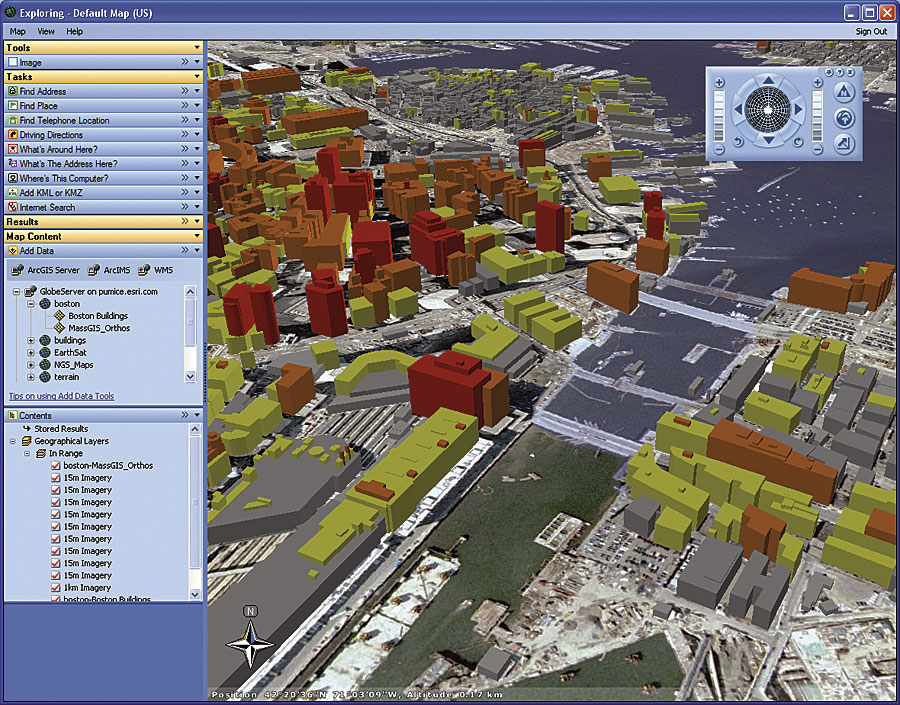The image size is (900, 705).
Task: Click the Contents panel scroll up arrow
Action: pos(195,429)
